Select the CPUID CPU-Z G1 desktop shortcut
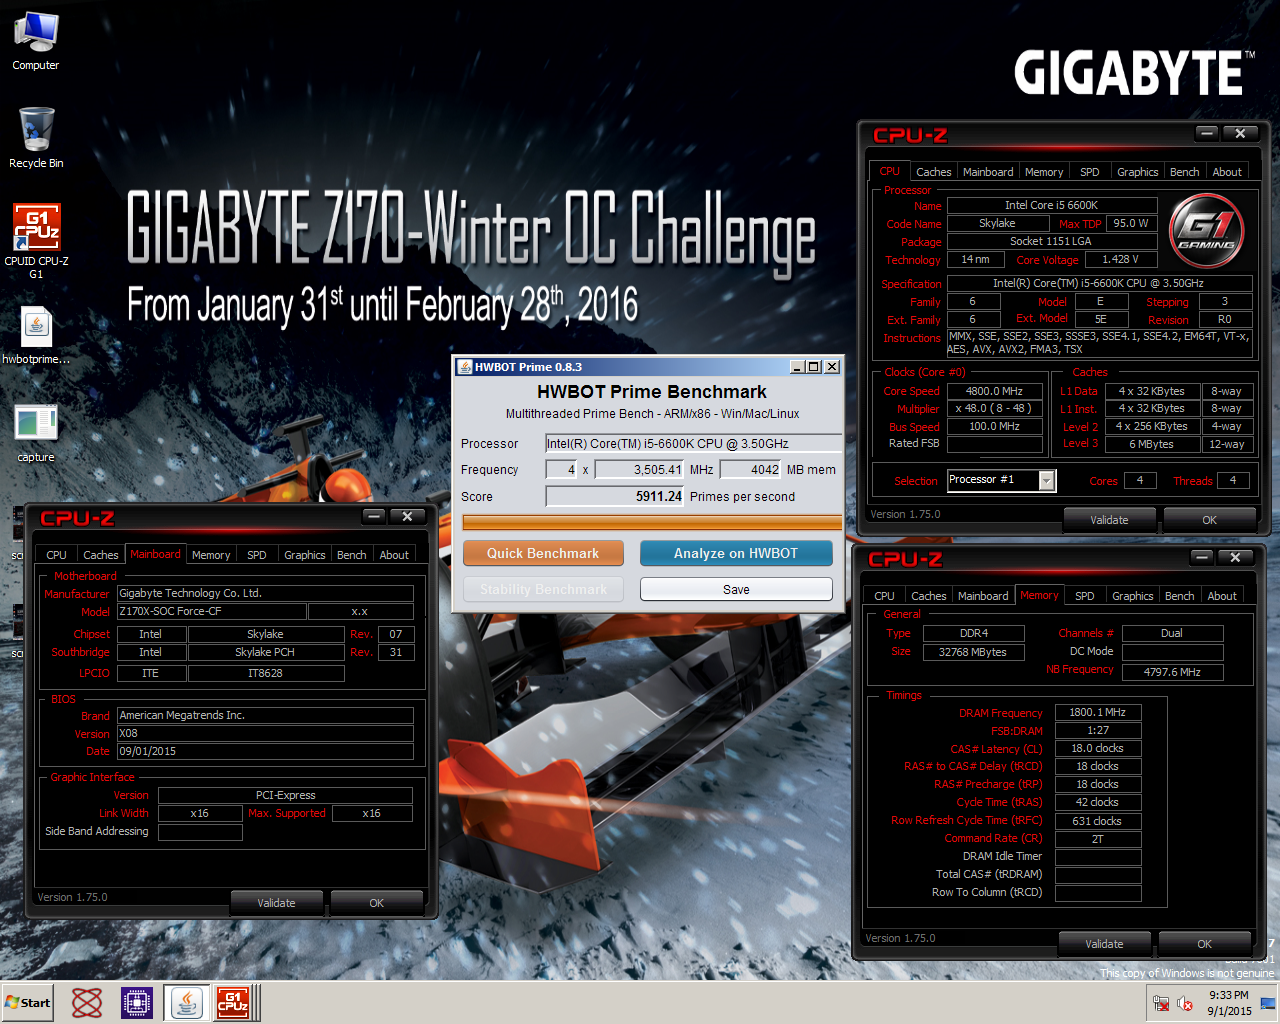Image resolution: width=1280 pixels, height=1024 pixels. point(36,240)
